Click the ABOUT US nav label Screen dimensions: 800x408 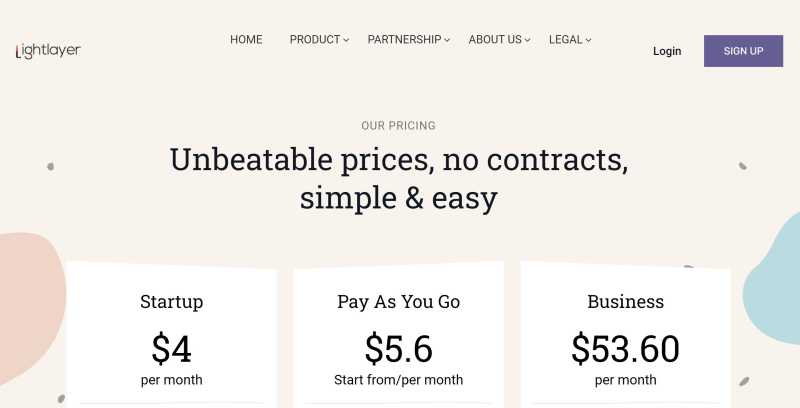495,40
